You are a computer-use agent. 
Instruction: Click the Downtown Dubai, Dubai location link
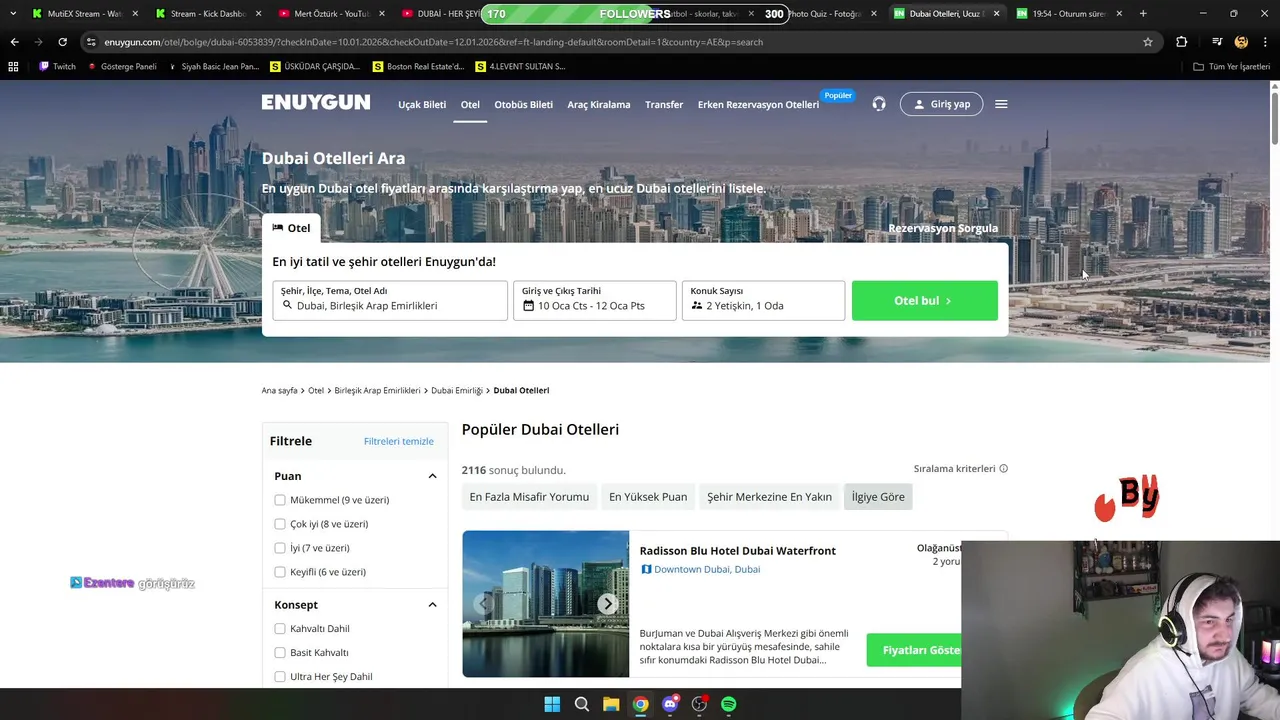(707, 569)
